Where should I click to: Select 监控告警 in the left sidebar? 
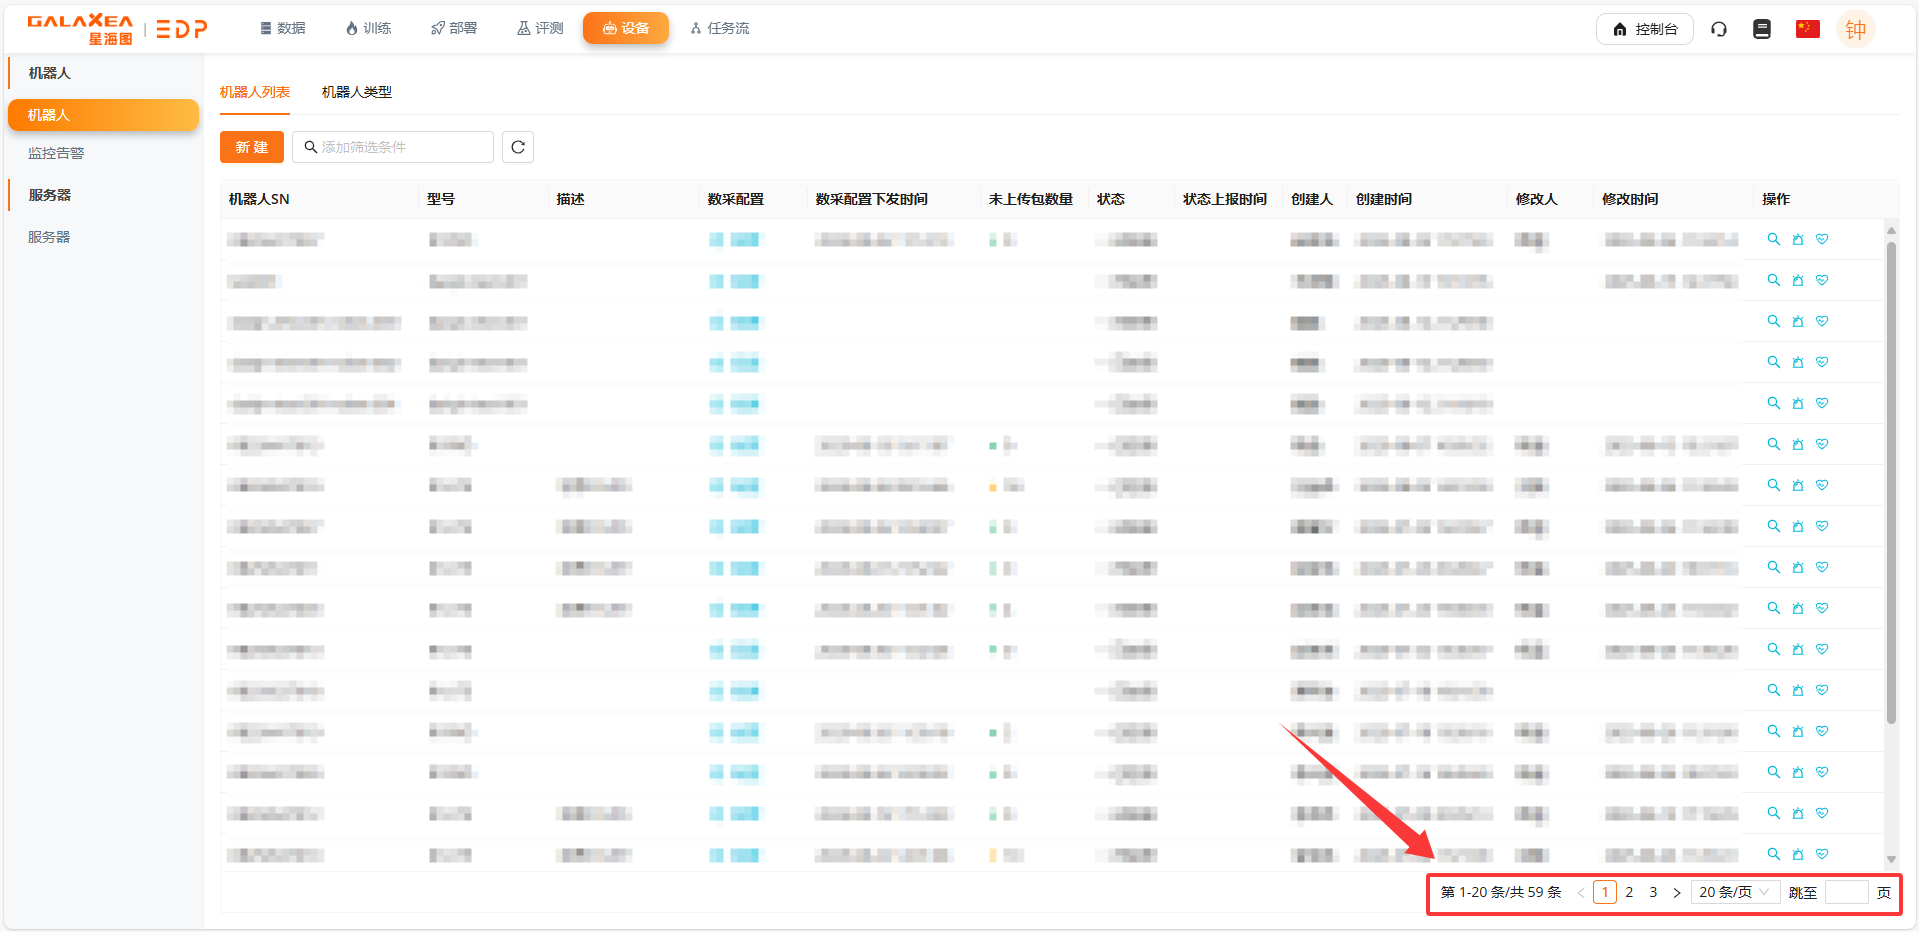tap(56, 153)
